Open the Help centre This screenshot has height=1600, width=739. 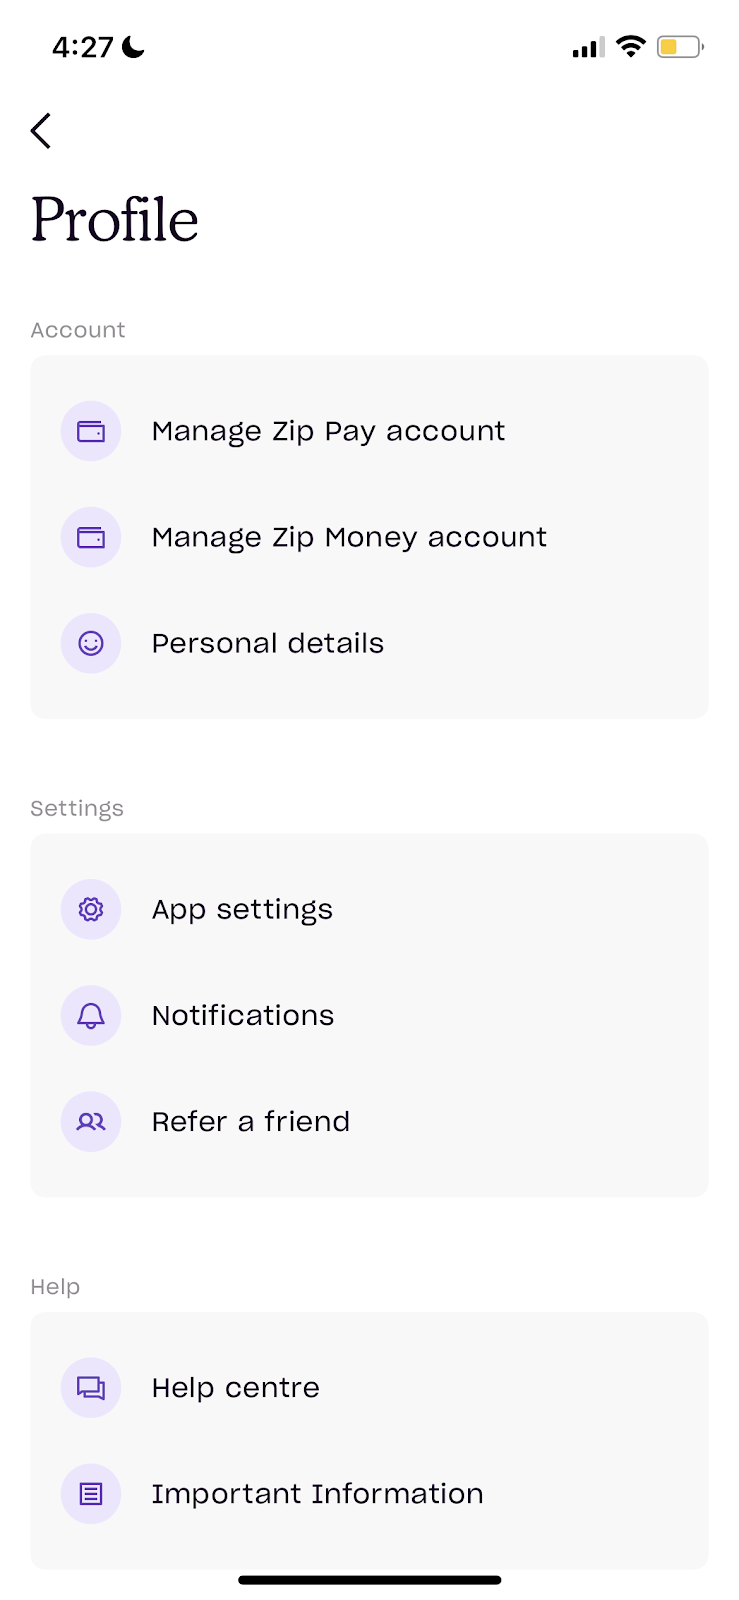(236, 1387)
